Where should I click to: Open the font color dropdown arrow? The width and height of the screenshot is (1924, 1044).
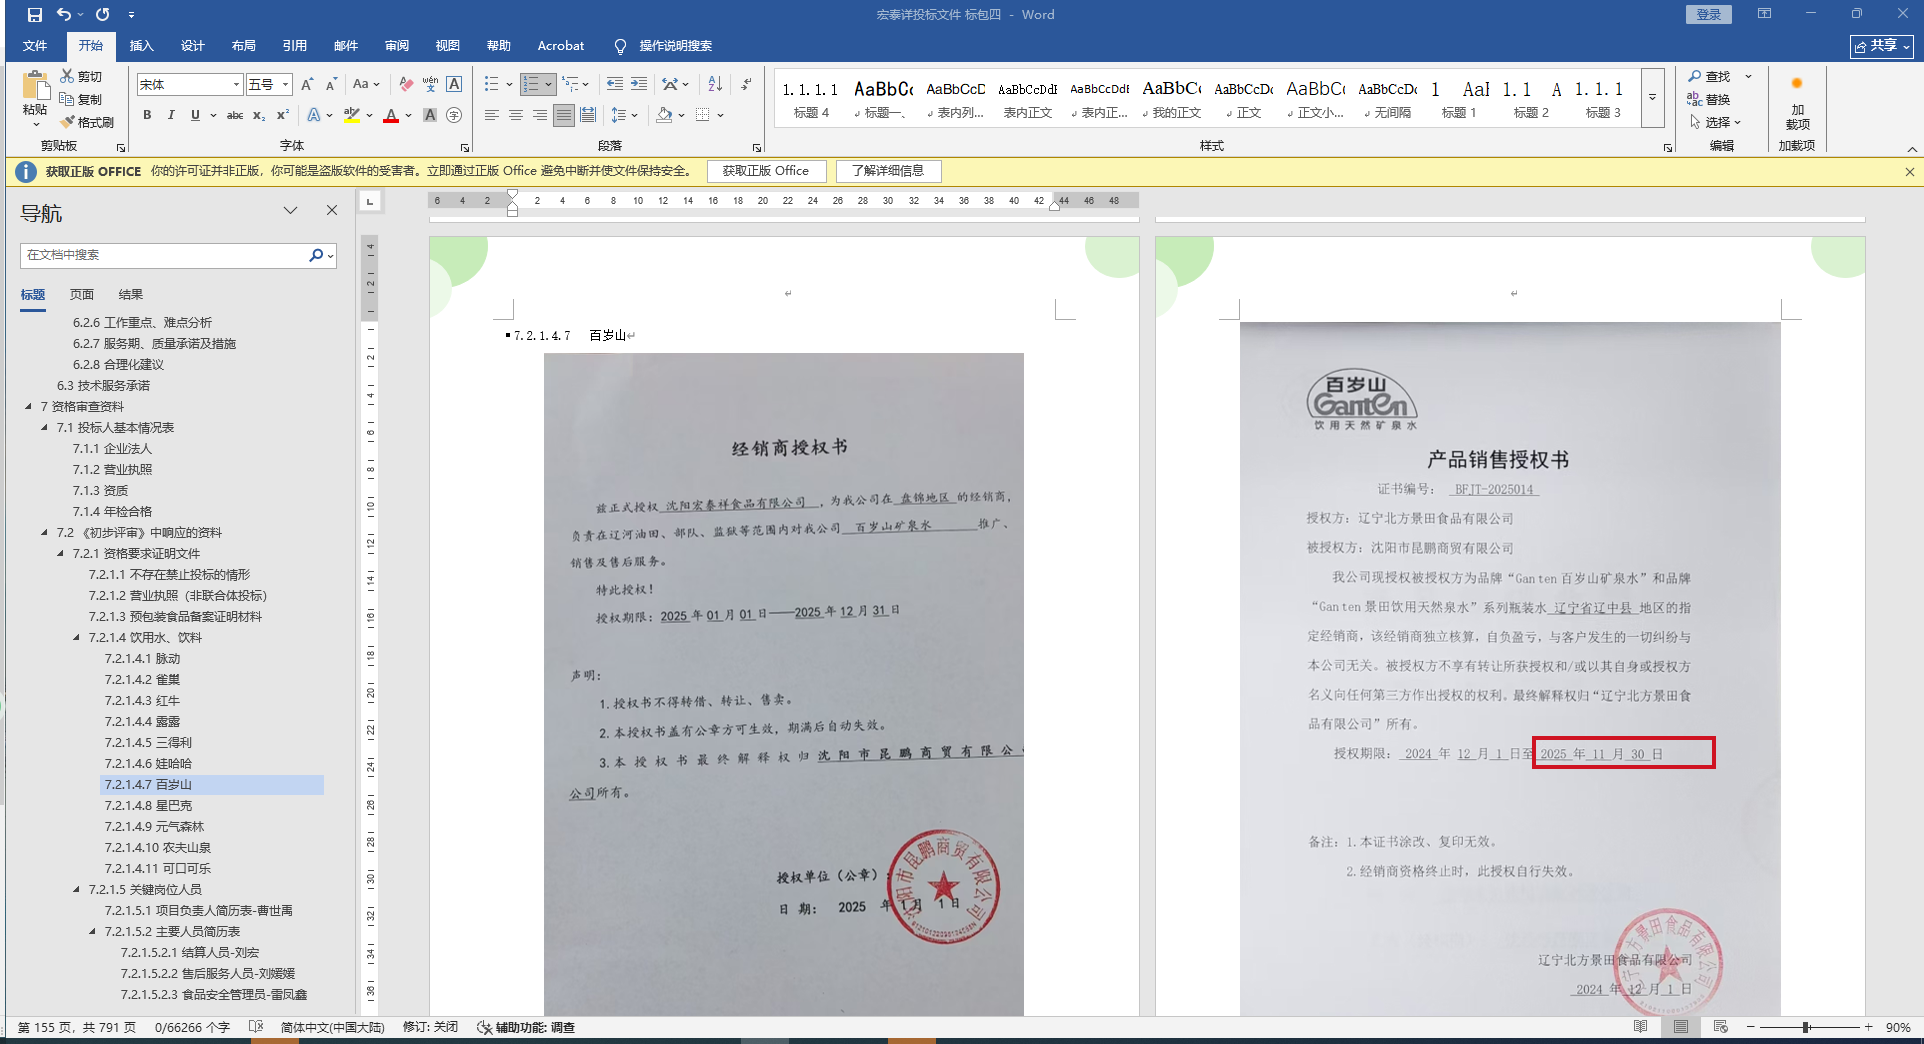[x=408, y=115]
